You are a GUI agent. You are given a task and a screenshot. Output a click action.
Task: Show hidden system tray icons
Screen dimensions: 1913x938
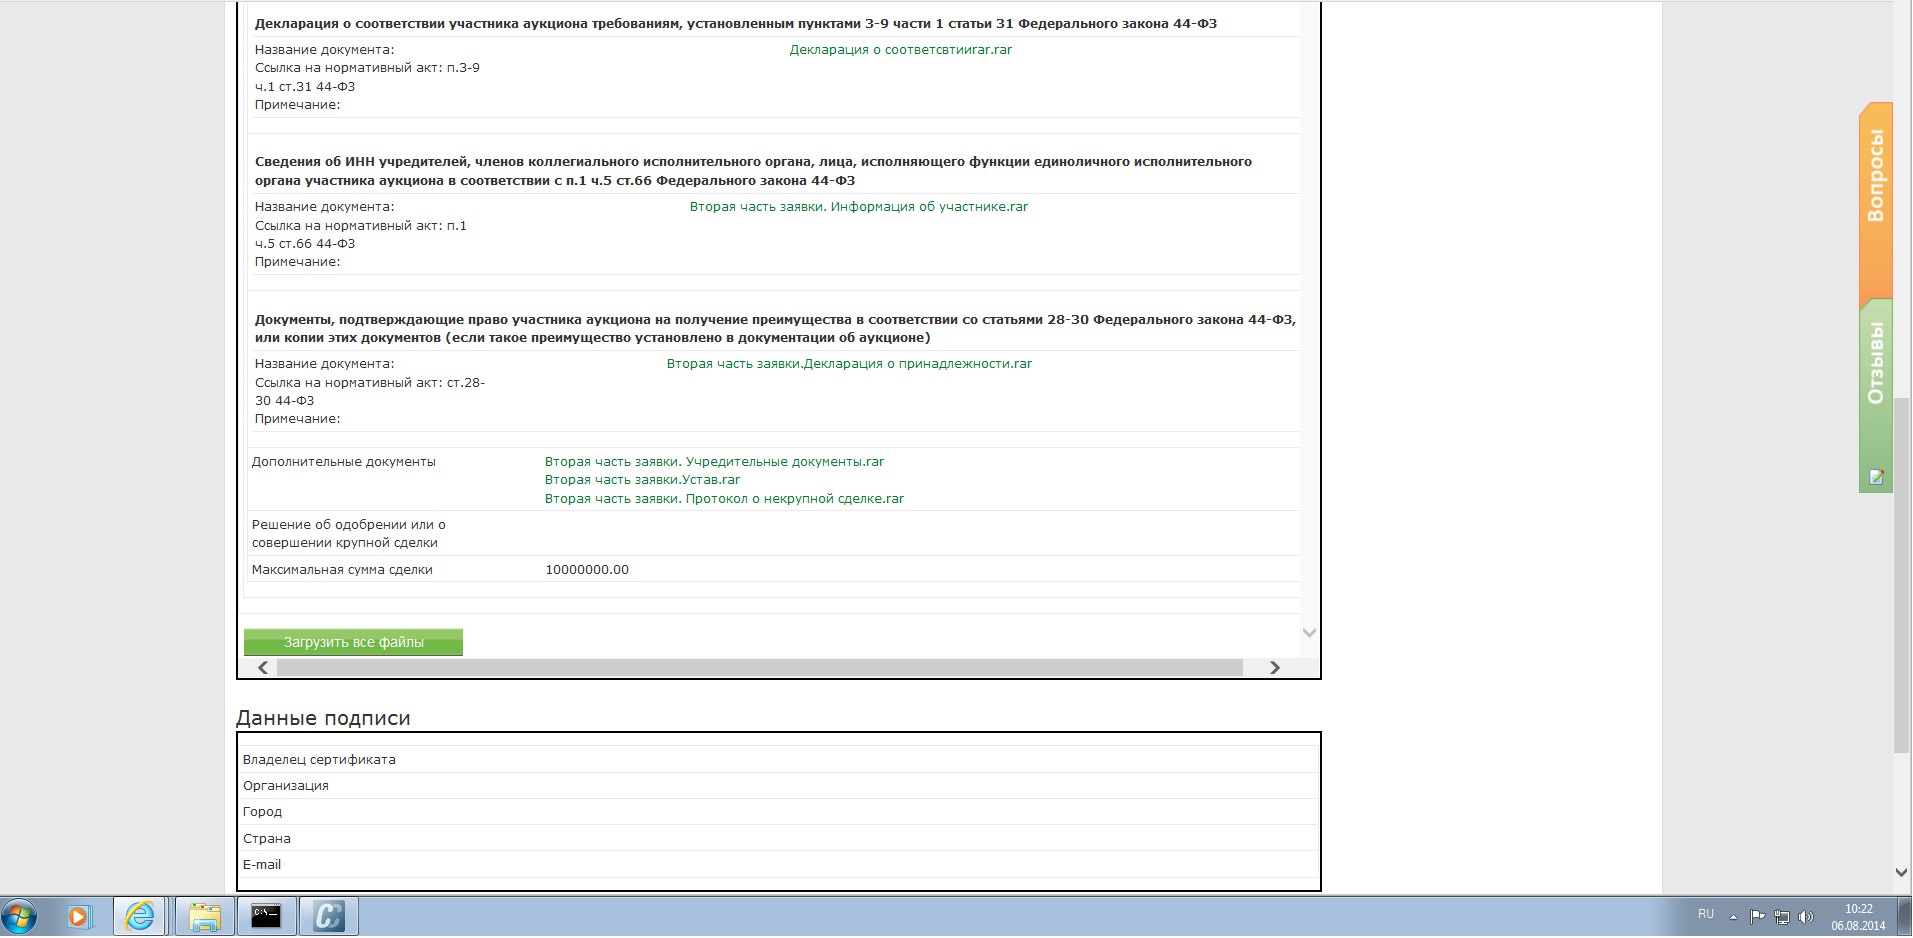pos(1733,917)
